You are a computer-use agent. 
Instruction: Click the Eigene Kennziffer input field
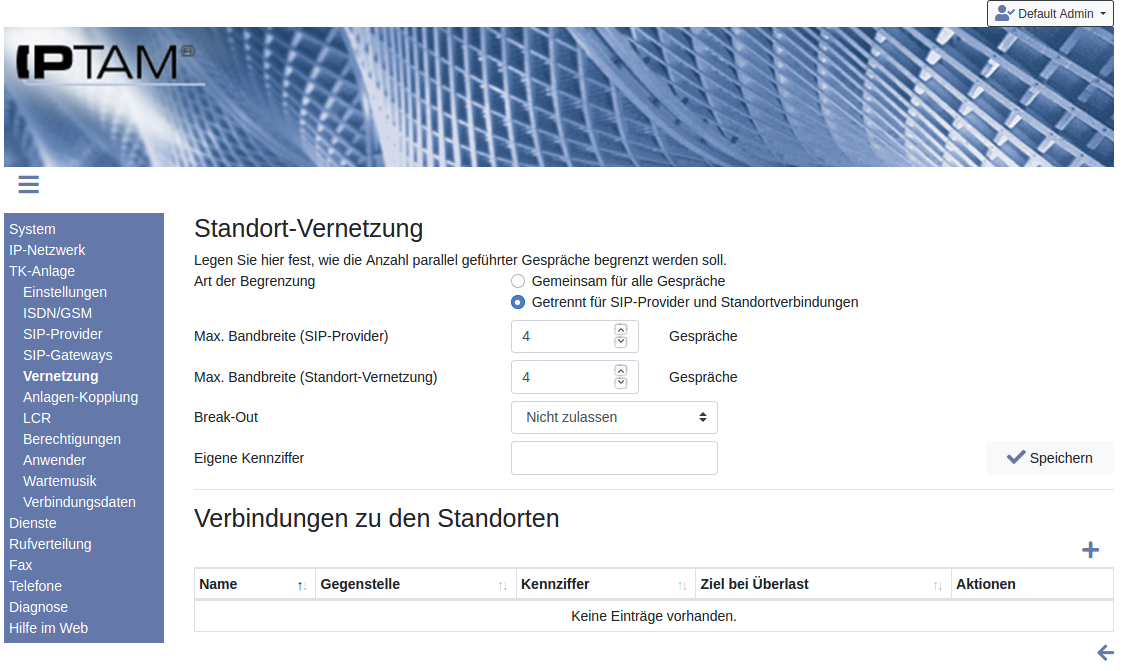(x=614, y=458)
